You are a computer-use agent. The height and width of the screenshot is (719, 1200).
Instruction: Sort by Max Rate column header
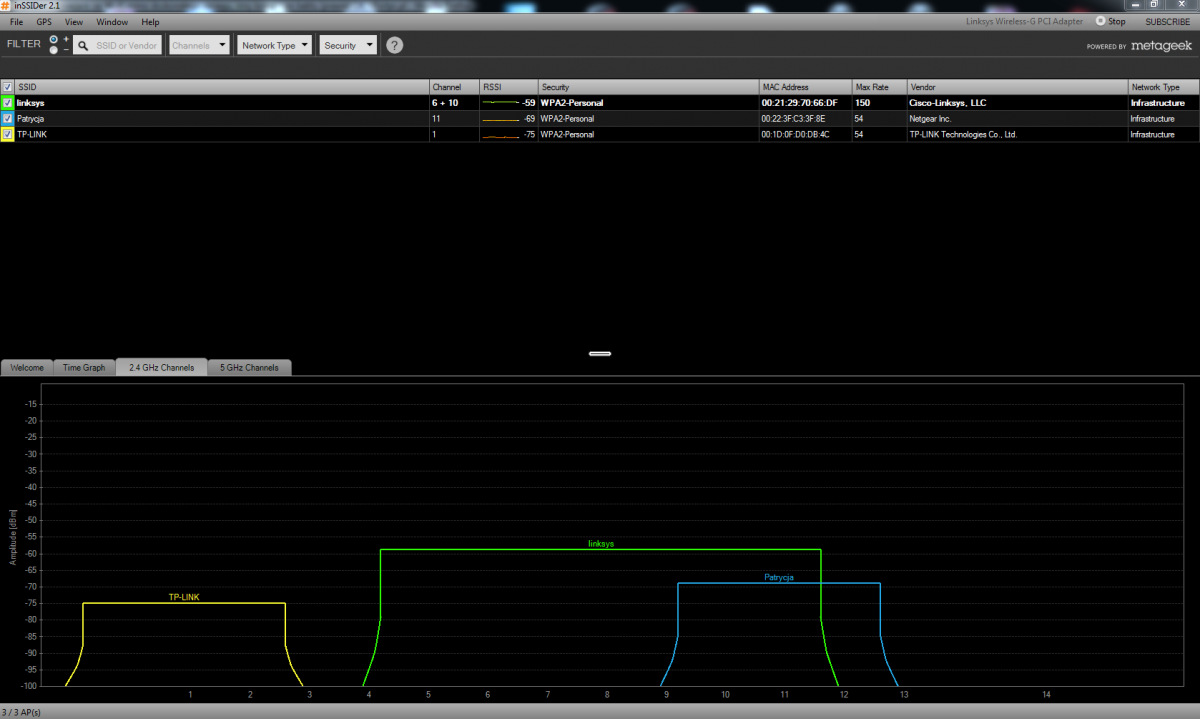[879, 87]
